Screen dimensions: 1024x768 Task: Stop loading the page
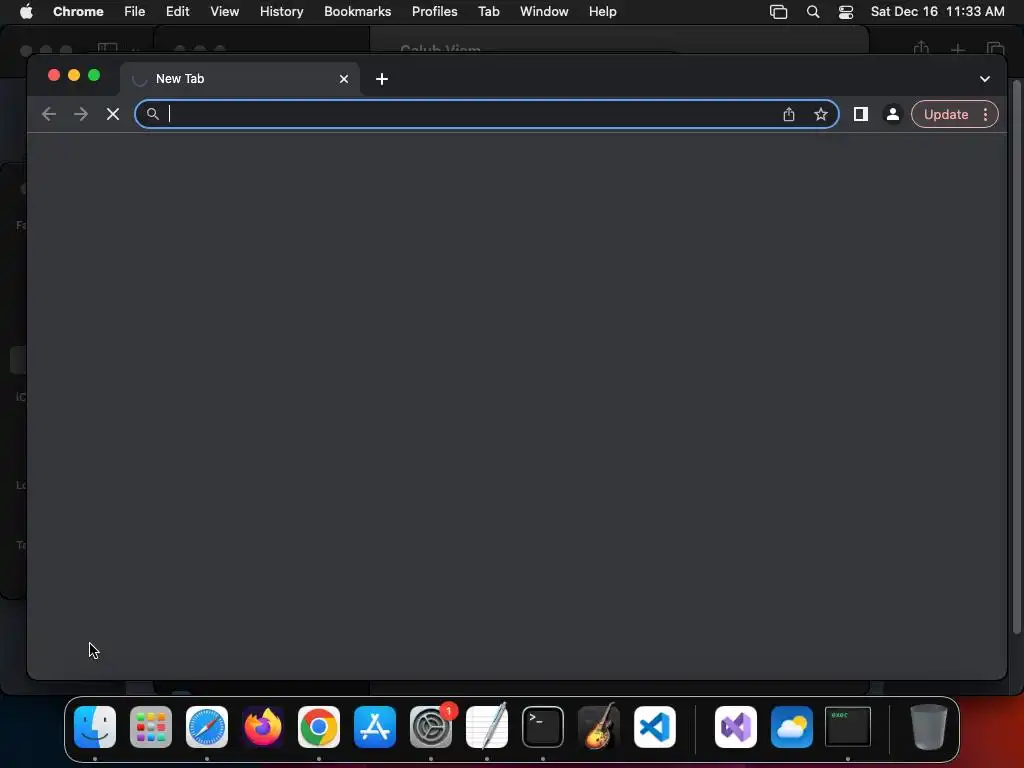(x=113, y=114)
